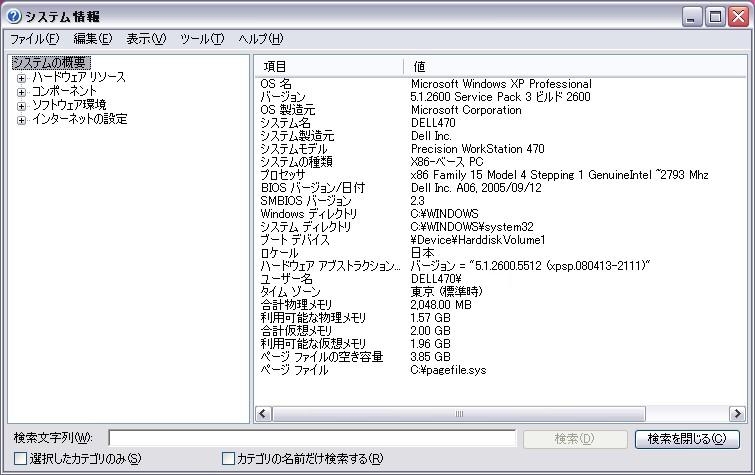This screenshot has height=475, width=755.
Task: Select the ページ ファイルの空き容量 row
Action: (501, 357)
